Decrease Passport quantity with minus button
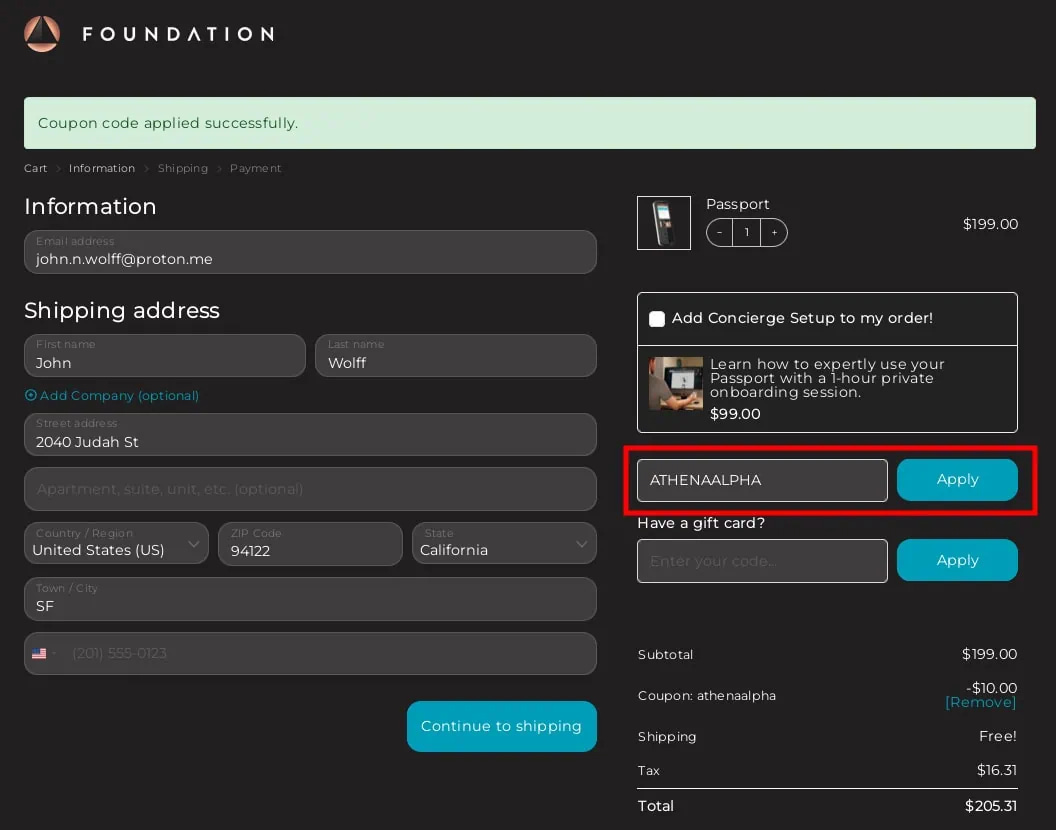 719,232
